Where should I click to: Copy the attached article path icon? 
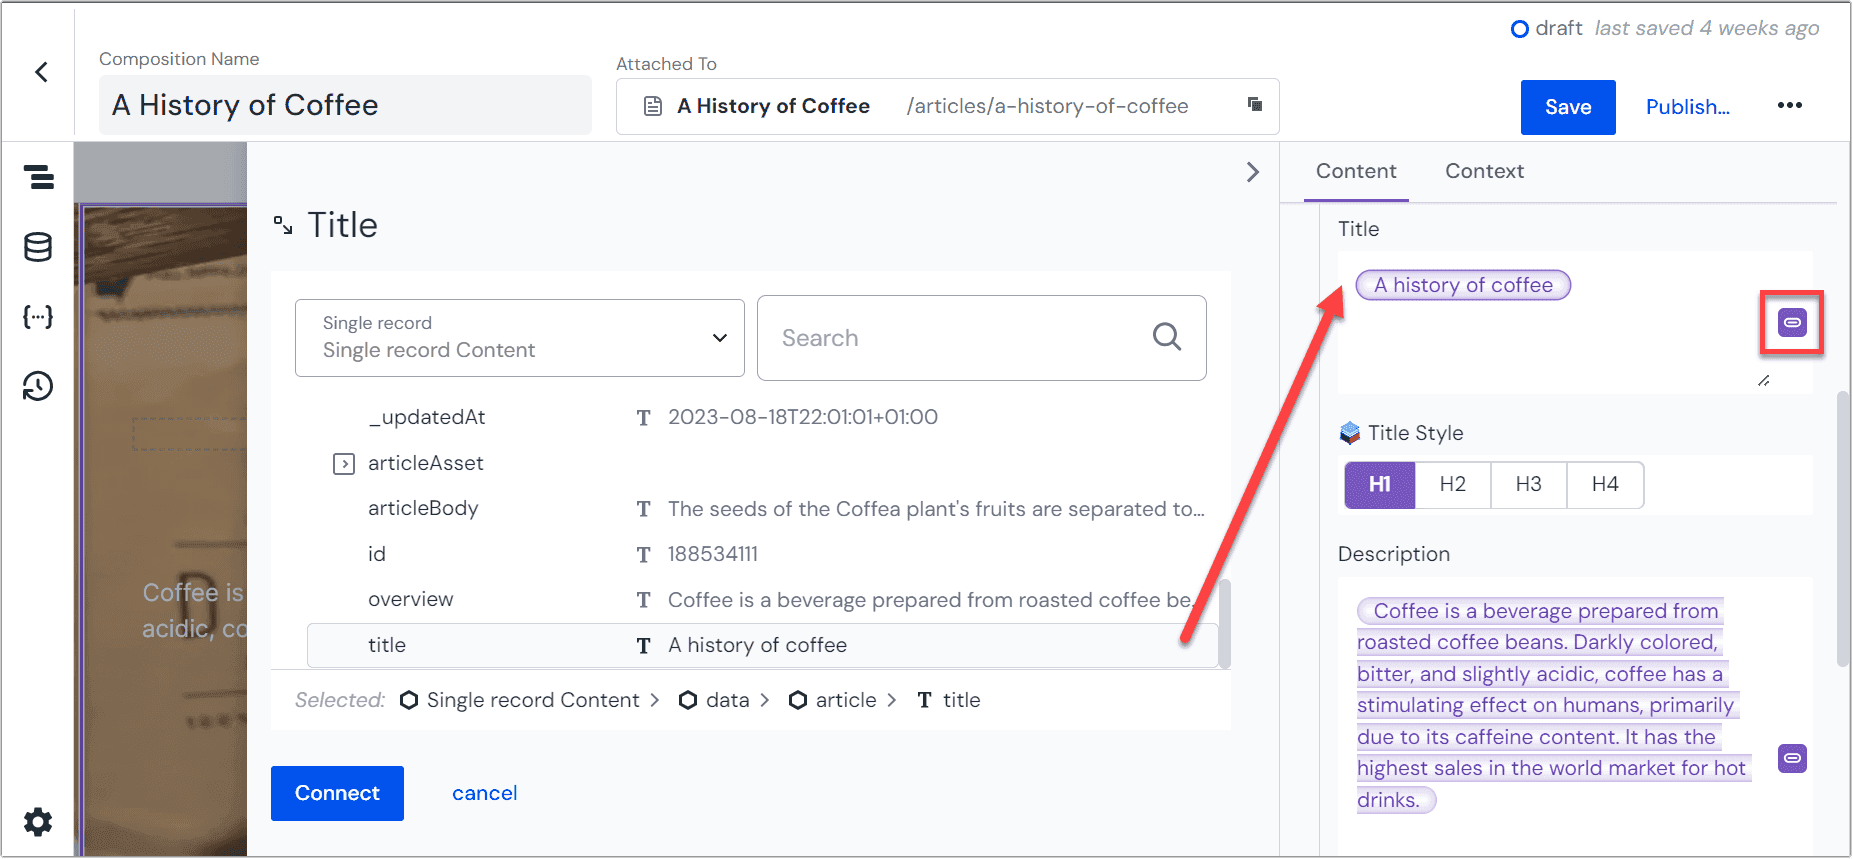1254,104
